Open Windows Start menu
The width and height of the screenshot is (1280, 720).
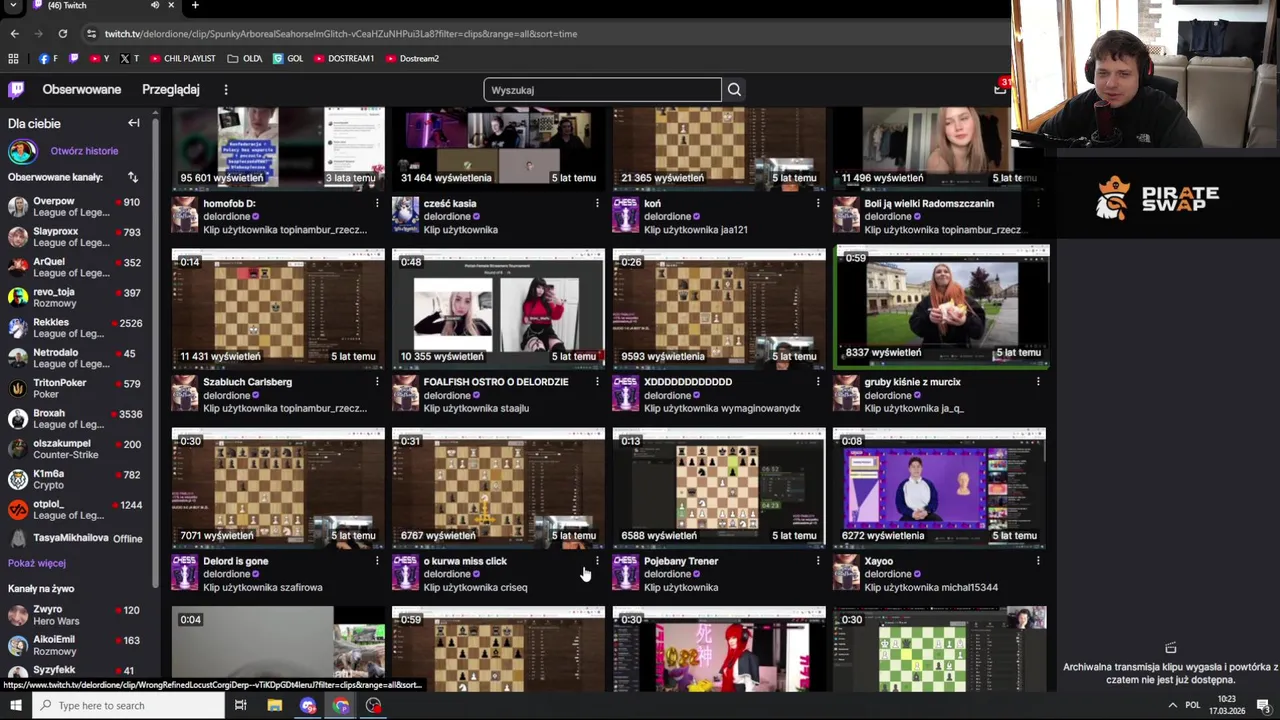point(15,706)
